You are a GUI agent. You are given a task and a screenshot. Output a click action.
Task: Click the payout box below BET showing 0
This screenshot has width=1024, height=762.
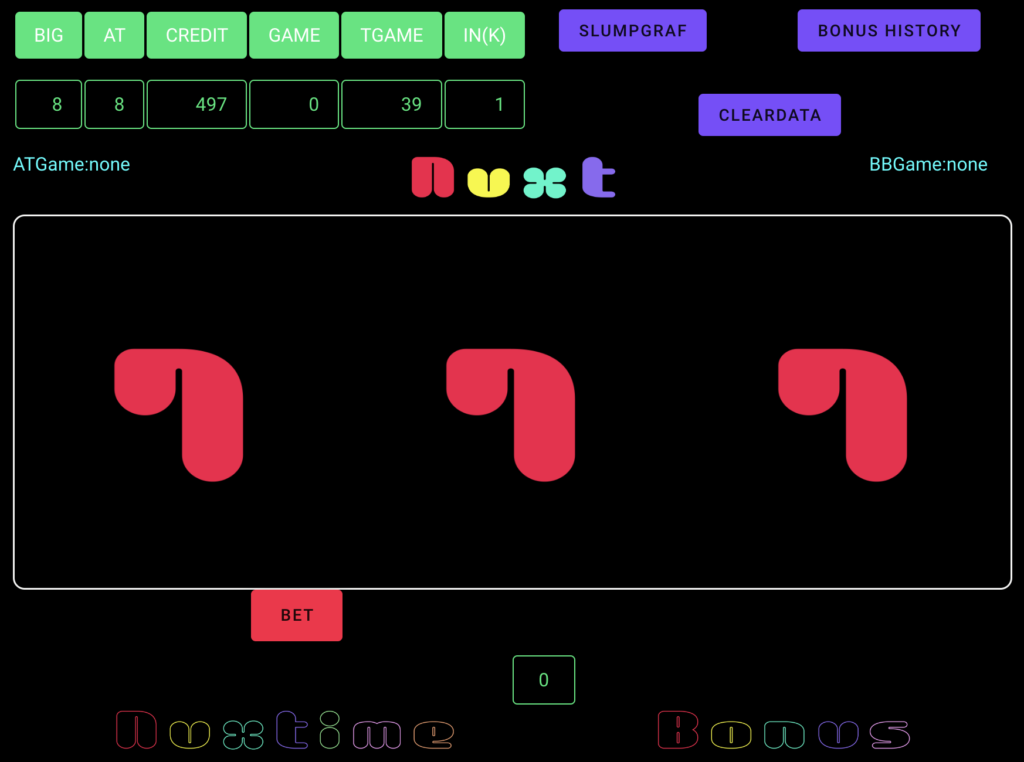[x=543, y=680]
